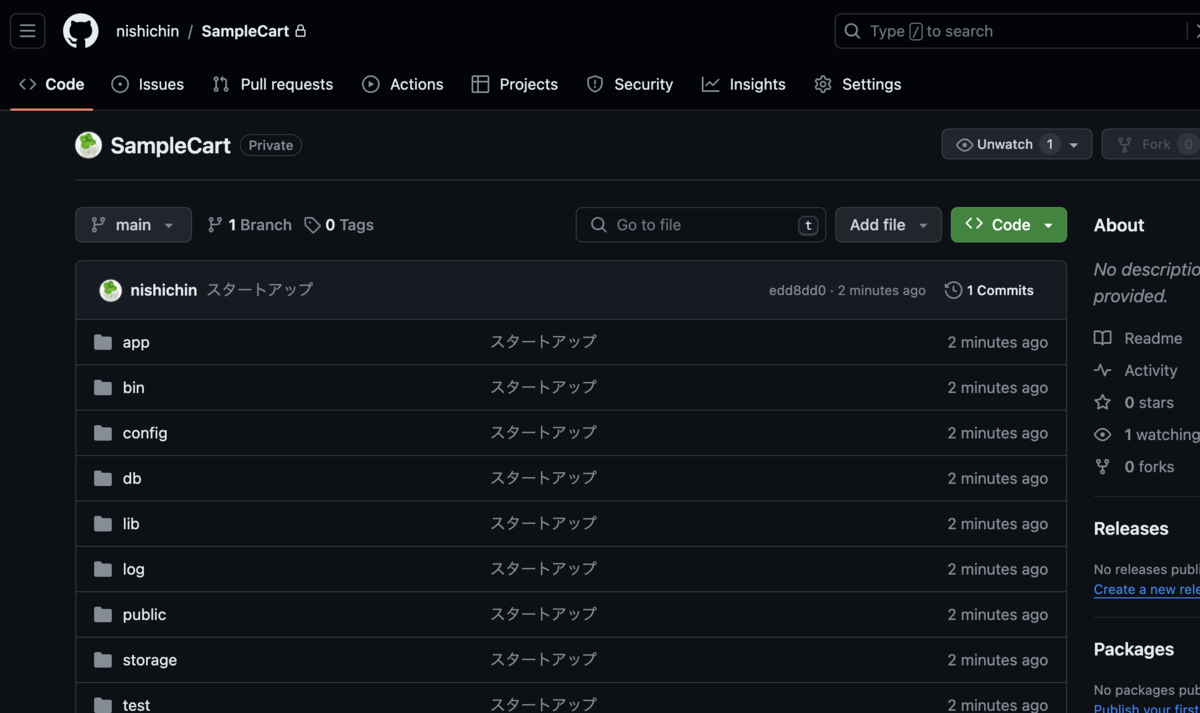Click the bin folder icon
The image size is (1200, 713).
point(103,387)
